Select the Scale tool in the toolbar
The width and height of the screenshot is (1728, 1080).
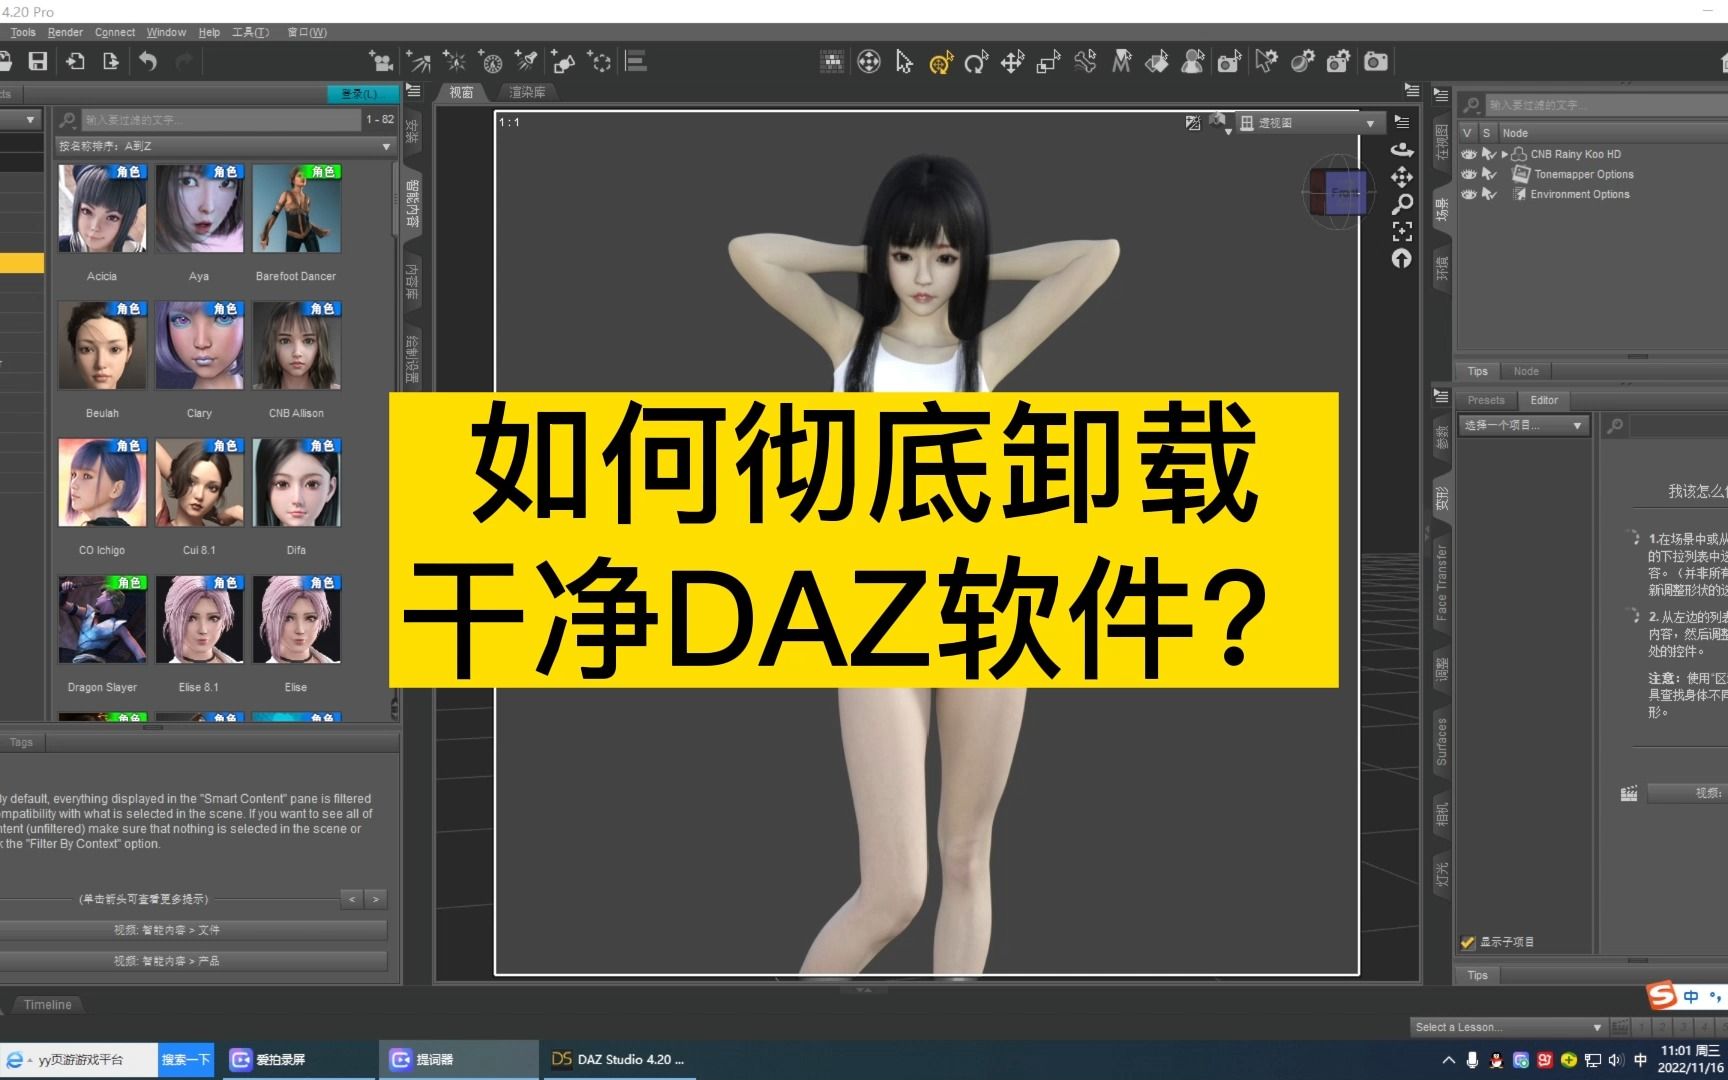1048,61
